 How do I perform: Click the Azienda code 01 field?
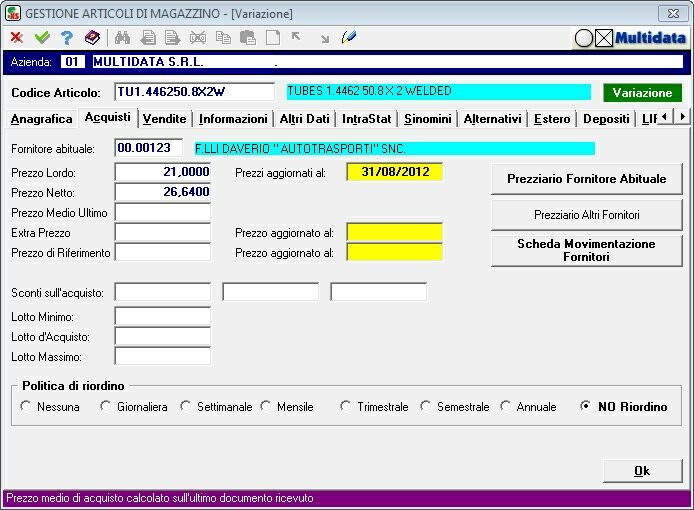[73, 62]
